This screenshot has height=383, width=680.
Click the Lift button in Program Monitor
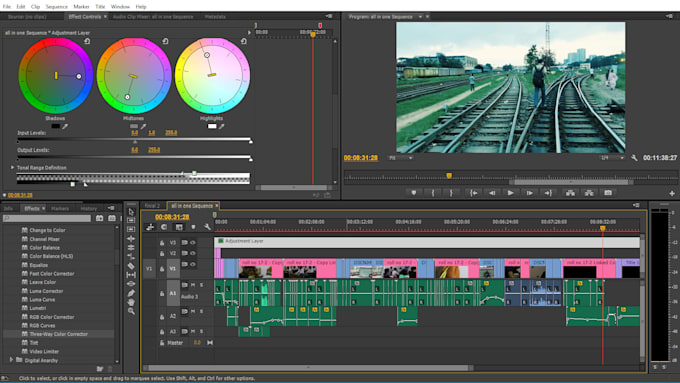(570, 193)
